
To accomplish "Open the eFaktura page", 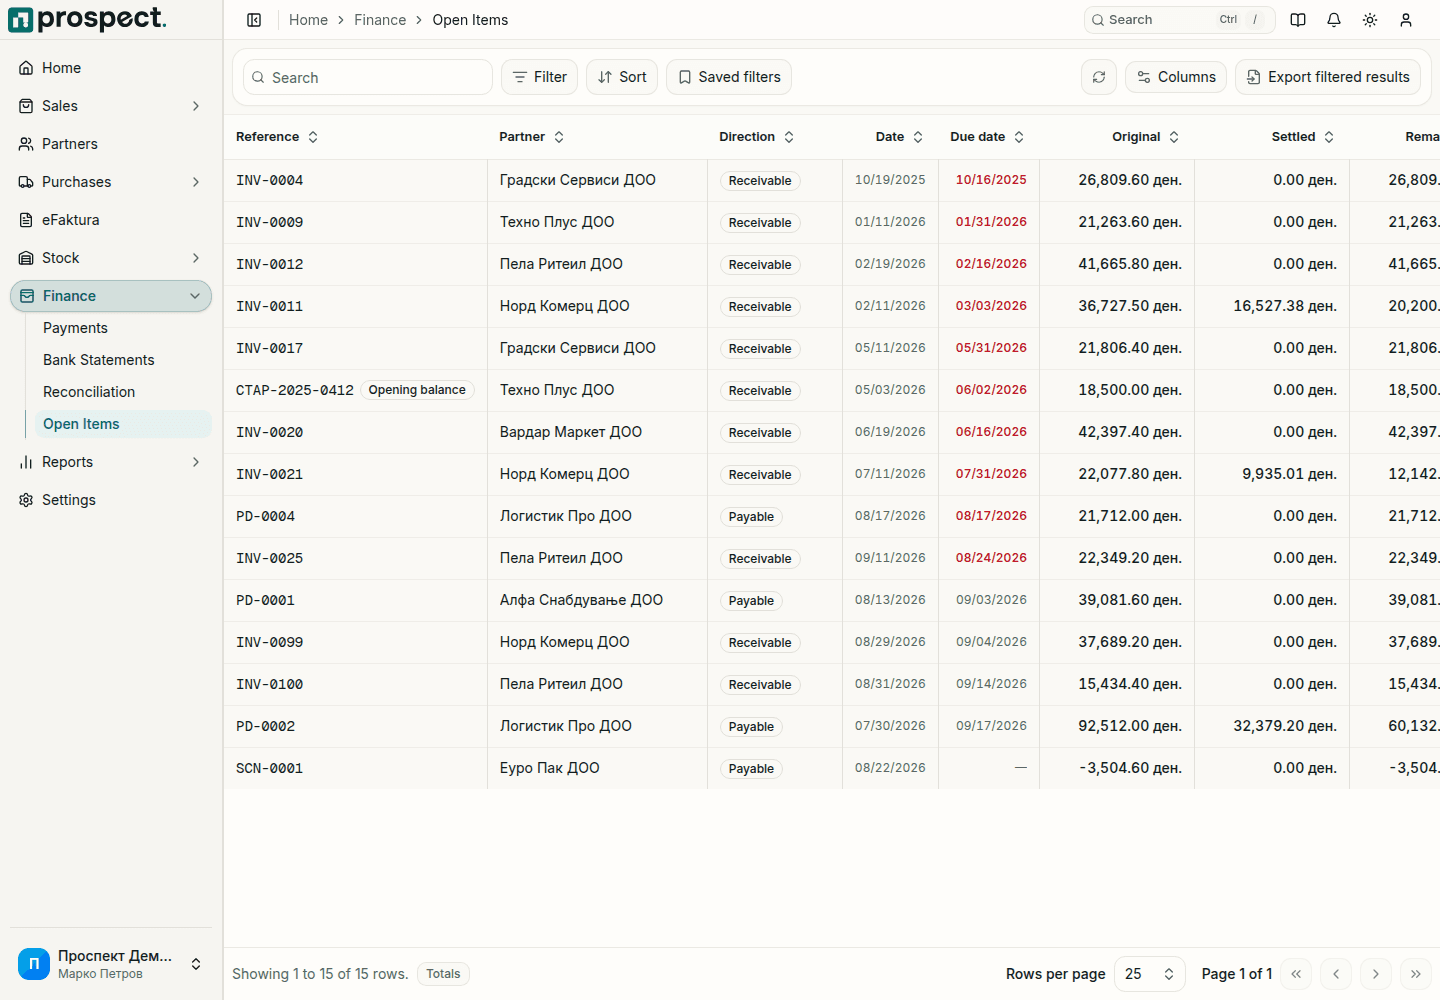I will tap(111, 220).
